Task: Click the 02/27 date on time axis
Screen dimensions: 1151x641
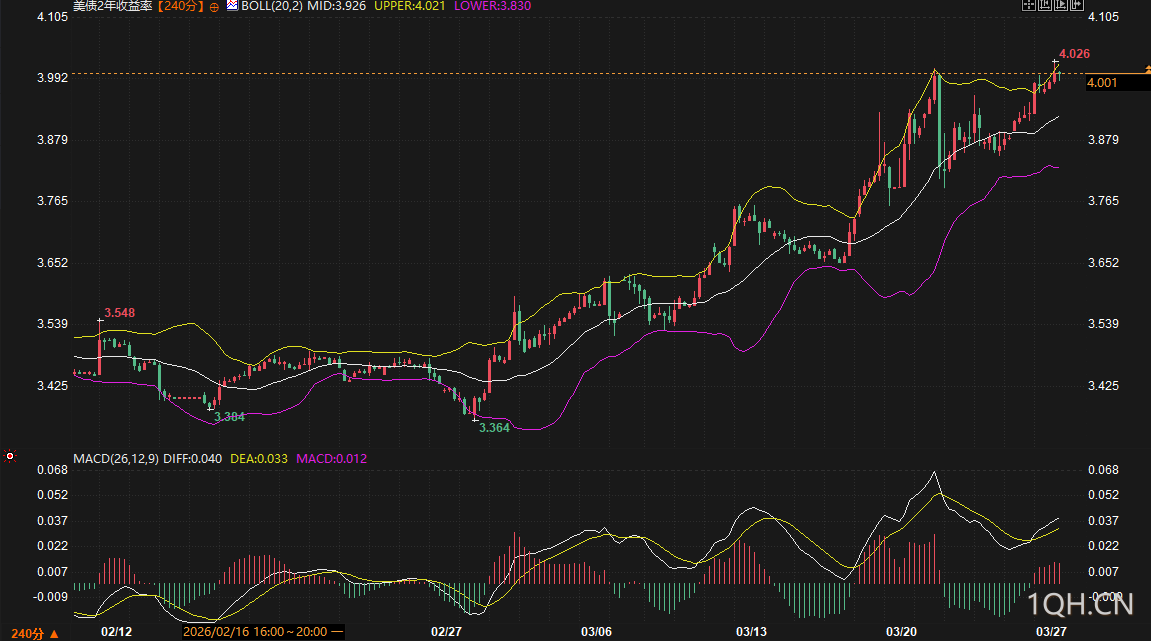Action: click(446, 632)
